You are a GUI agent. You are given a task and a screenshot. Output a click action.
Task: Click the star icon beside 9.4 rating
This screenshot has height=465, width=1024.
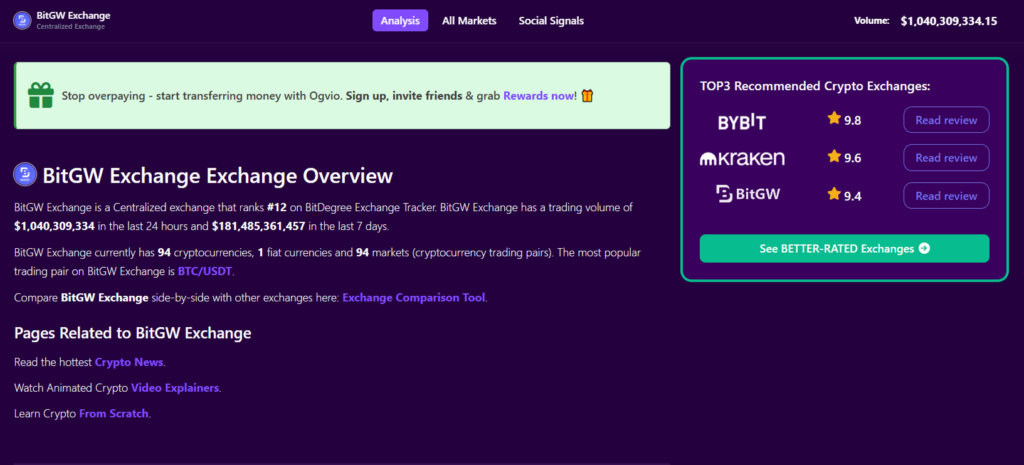click(x=833, y=195)
